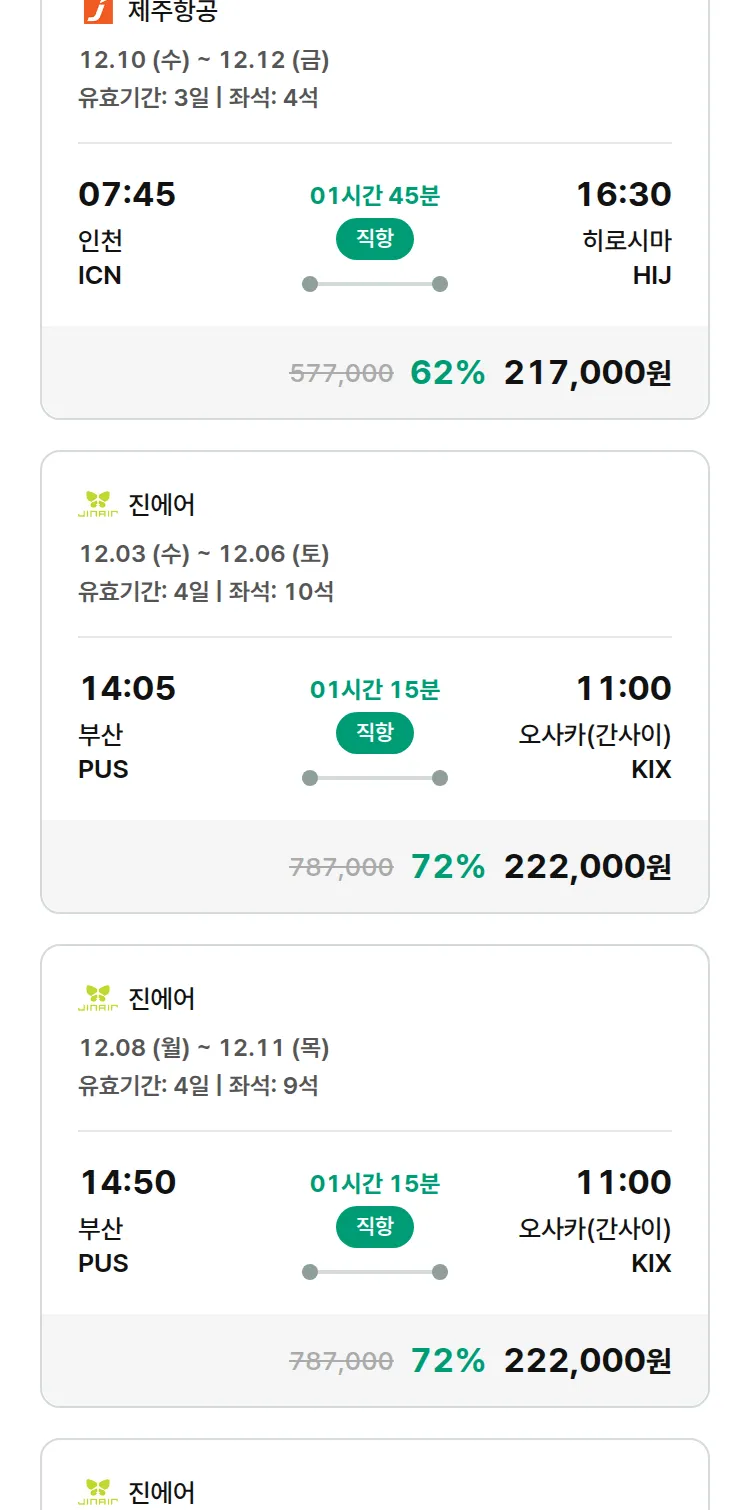
Task: Click 직항 badge on 14:50 Busan flight
Action: [374, 1227]
